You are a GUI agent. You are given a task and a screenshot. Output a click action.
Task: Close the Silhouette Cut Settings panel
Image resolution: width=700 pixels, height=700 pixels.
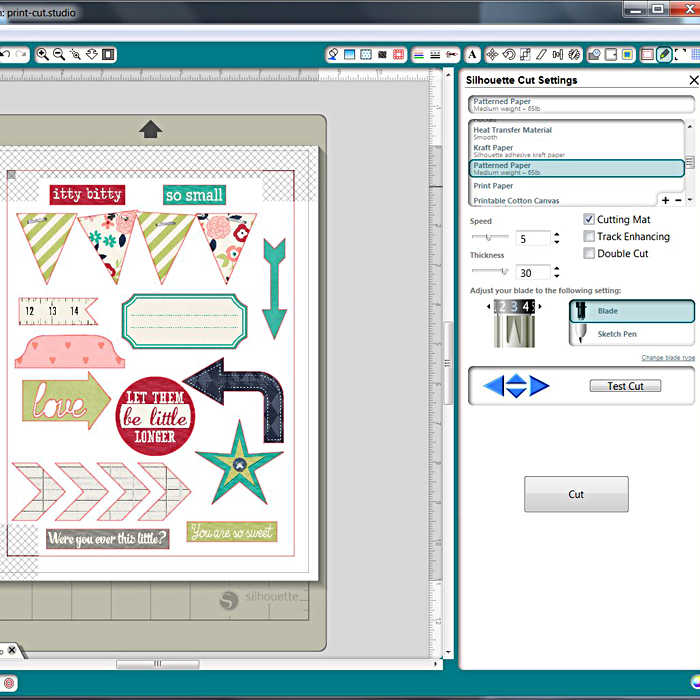pyautogui.click(x=693, y=80)
